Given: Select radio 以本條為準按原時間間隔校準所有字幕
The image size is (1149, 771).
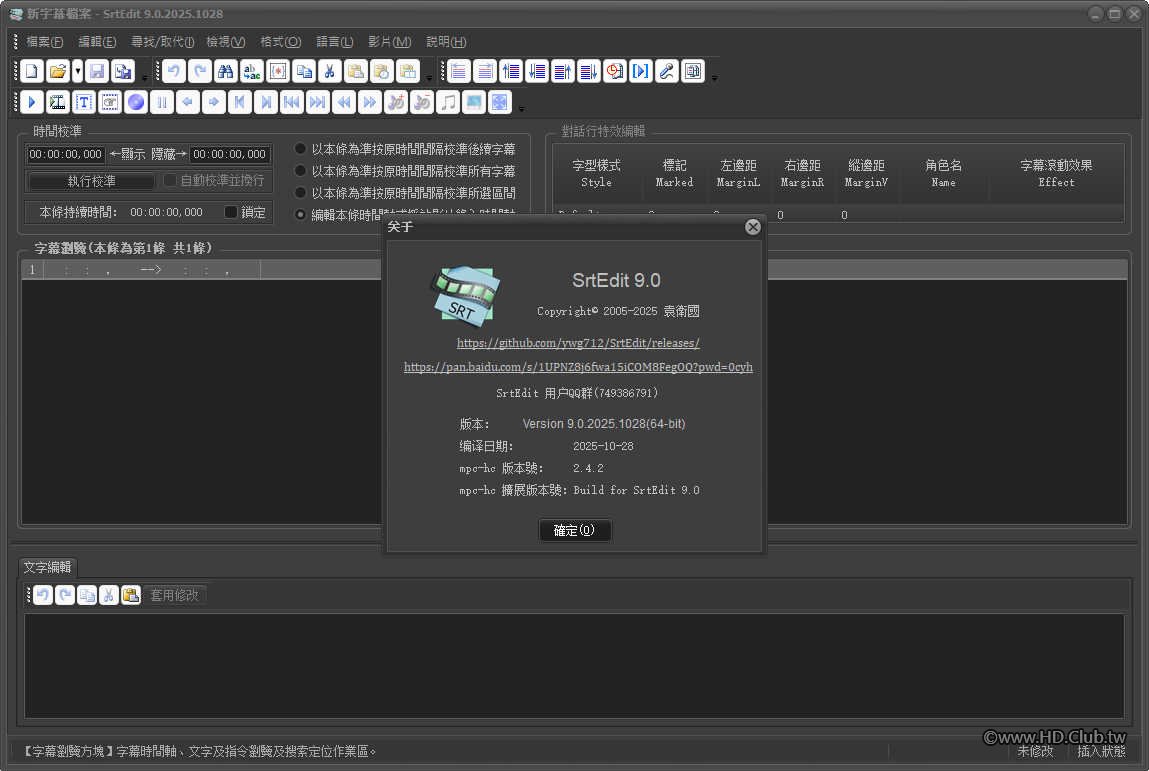Looking at the screenshot, I should point(300,171).
